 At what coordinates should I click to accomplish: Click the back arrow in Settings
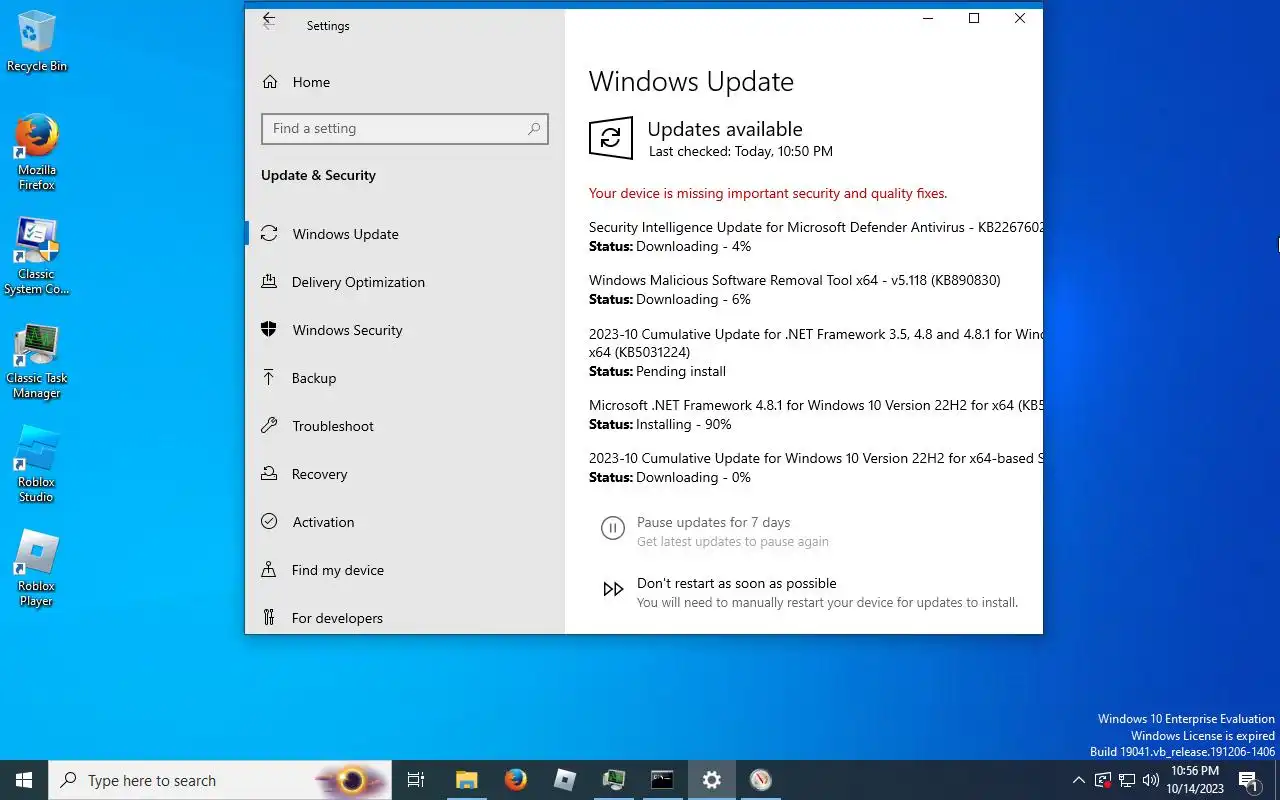[x=268, y=20]
